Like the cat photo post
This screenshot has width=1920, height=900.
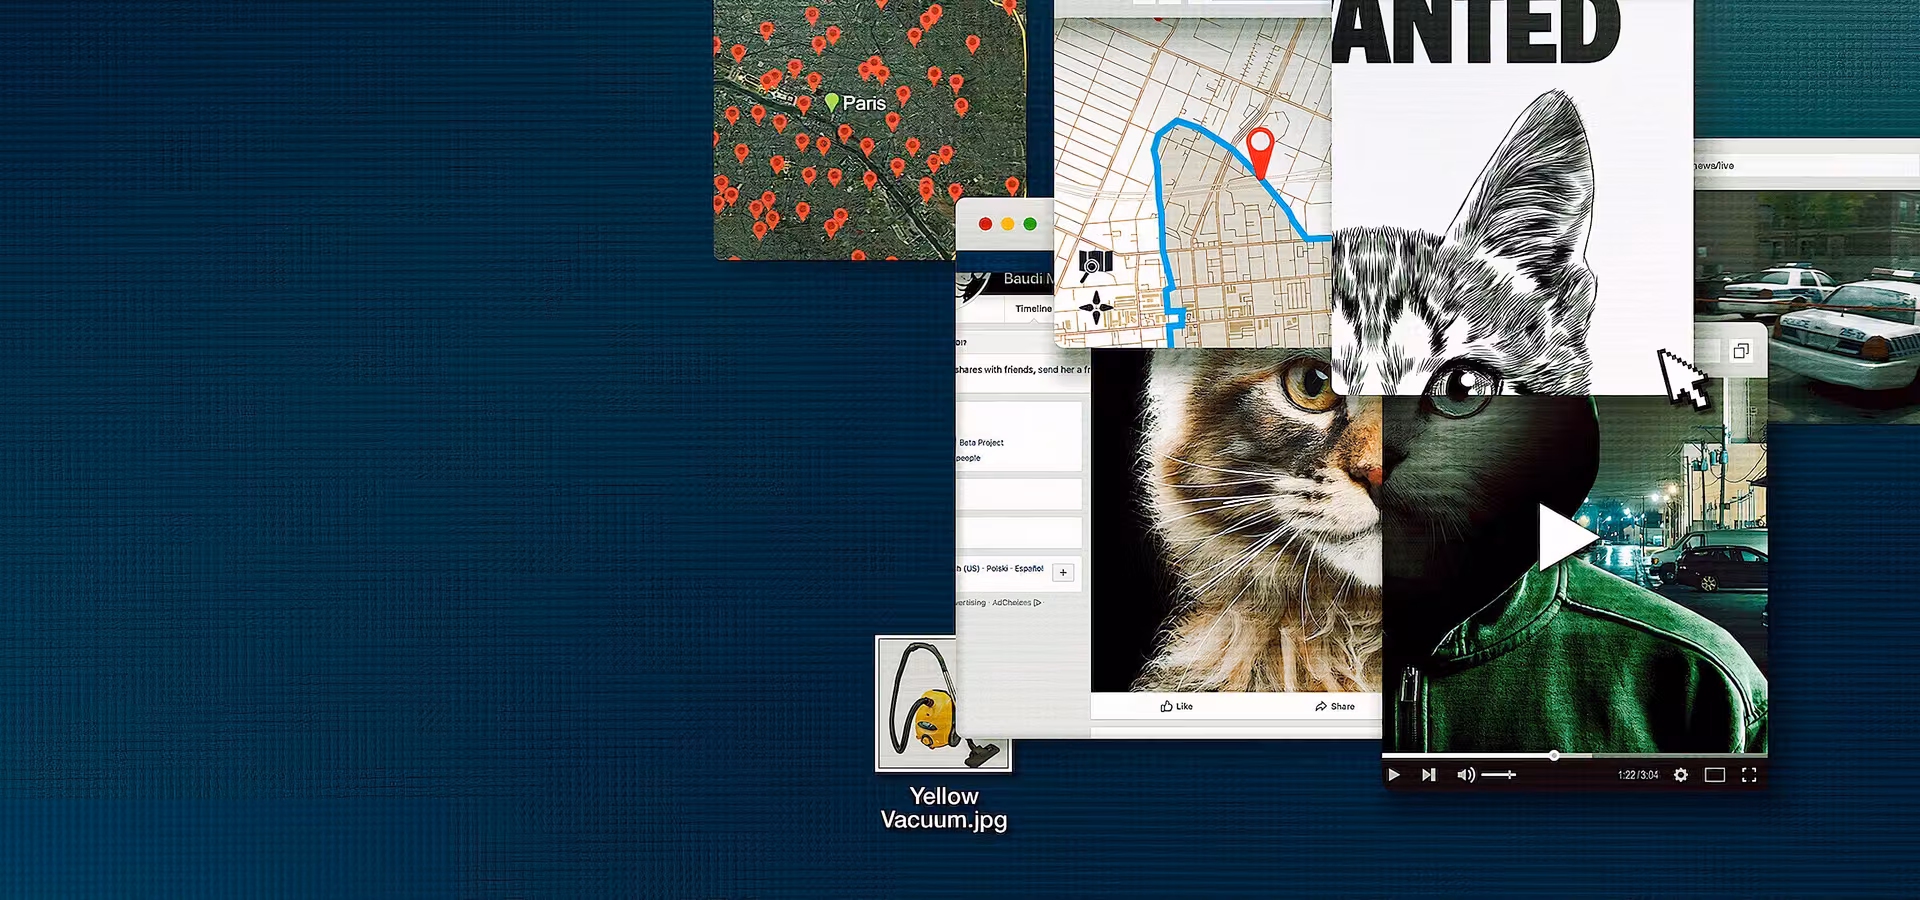tap(1176, 706)
